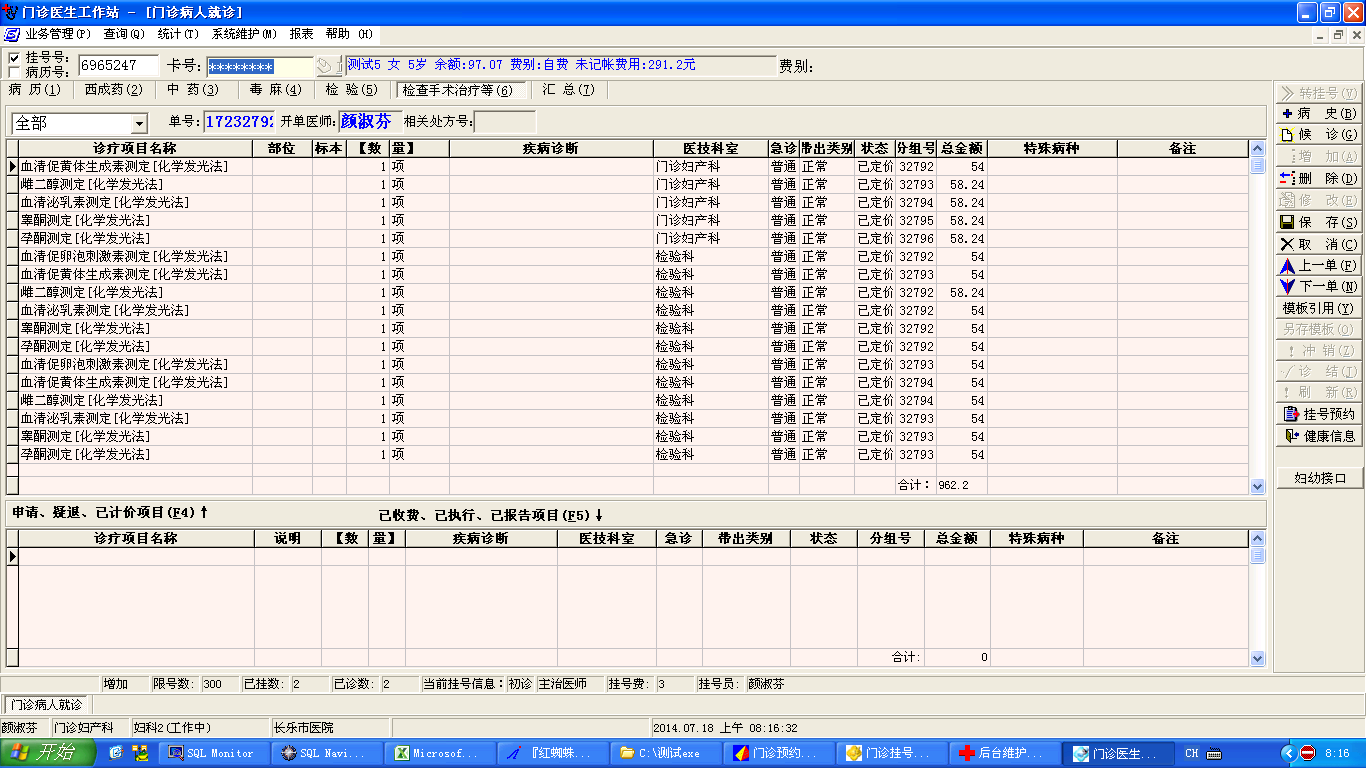Screen dimensions: 1366x768
Task: Open 健康信息 health information
Action: (1319, 436)
